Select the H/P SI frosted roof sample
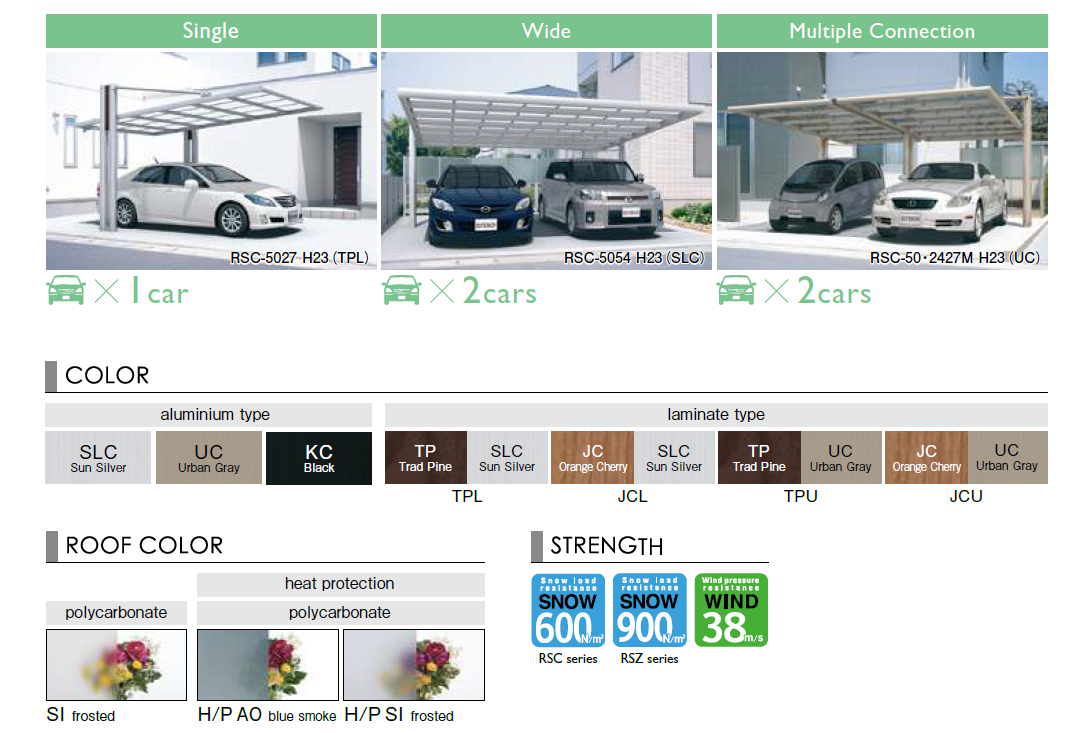1087x733 pixels. click(414, 665)
